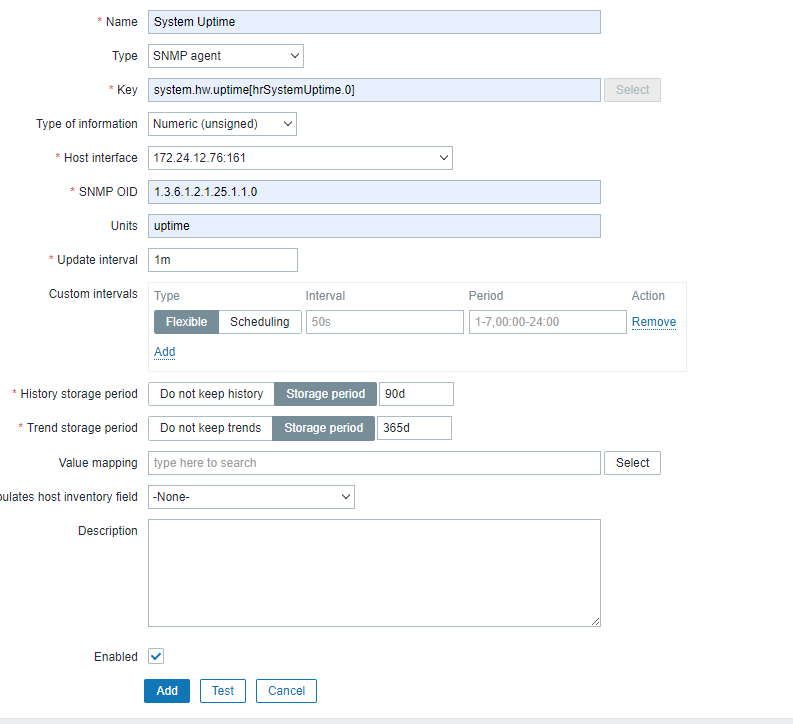The image size is (793, 724).
Task: Click the Value mapping search field
Action: pos(374,463)
